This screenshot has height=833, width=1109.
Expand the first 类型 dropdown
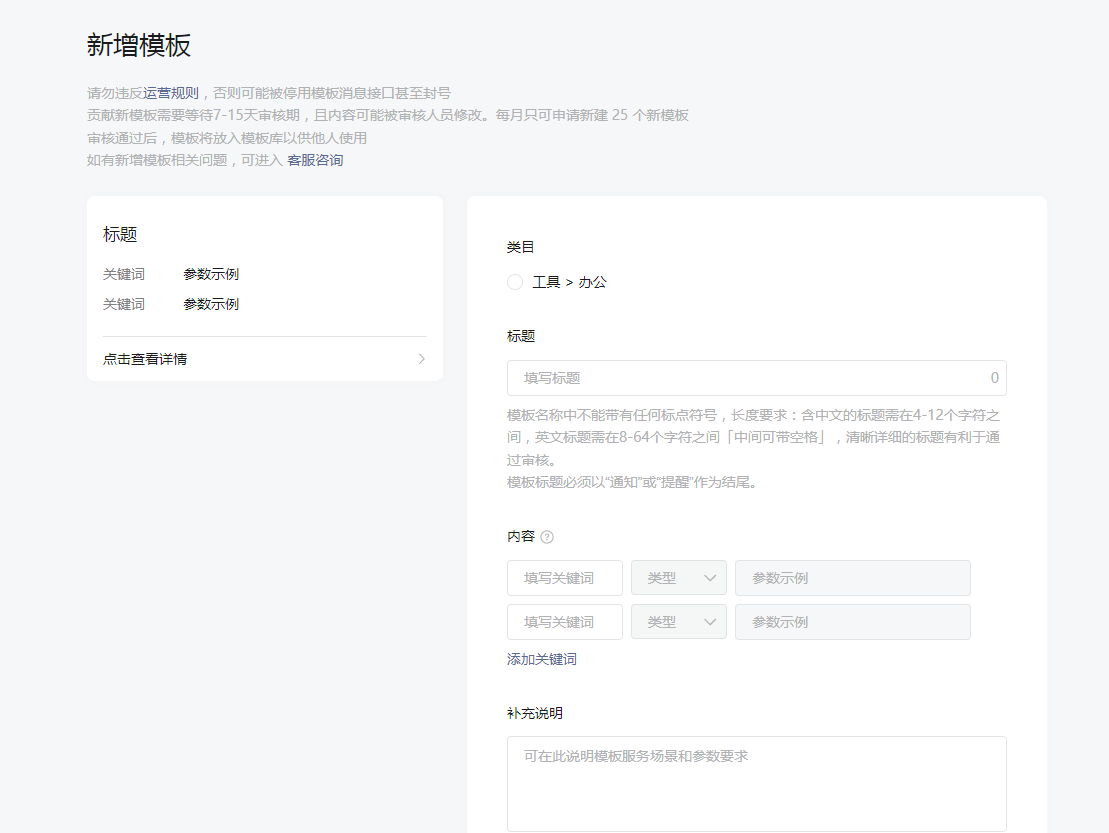coord(678,578)
